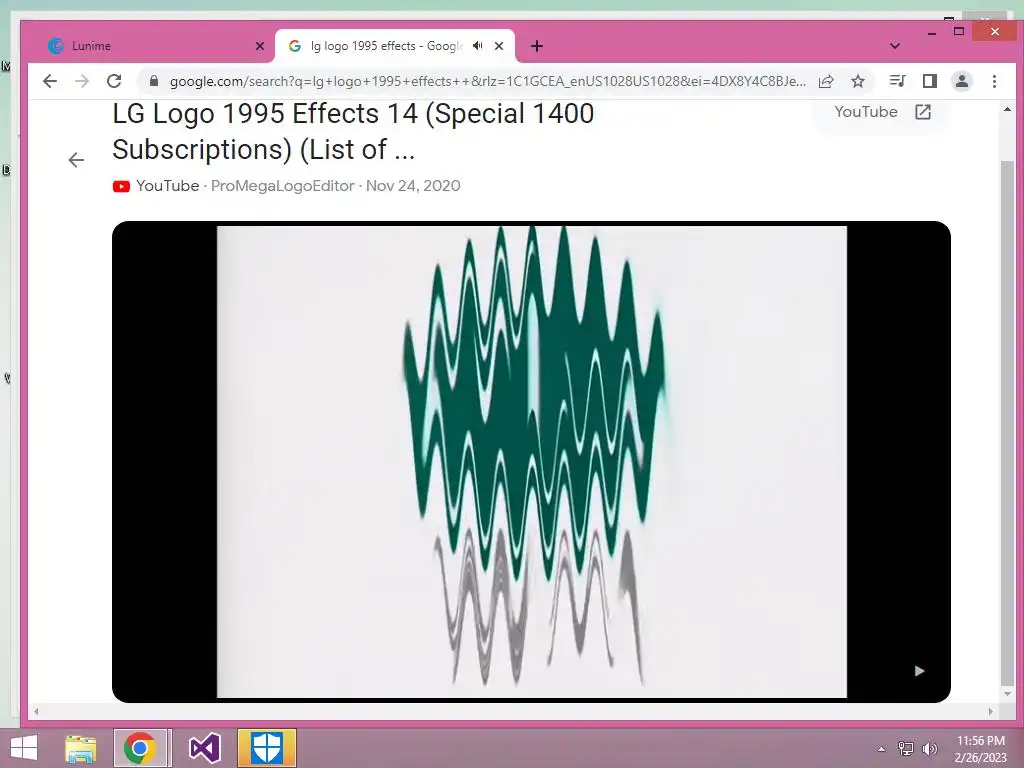This screenshot has height=768, width=1024.
Task: Open the shield security app in taskbar
Action: [266, 748]
